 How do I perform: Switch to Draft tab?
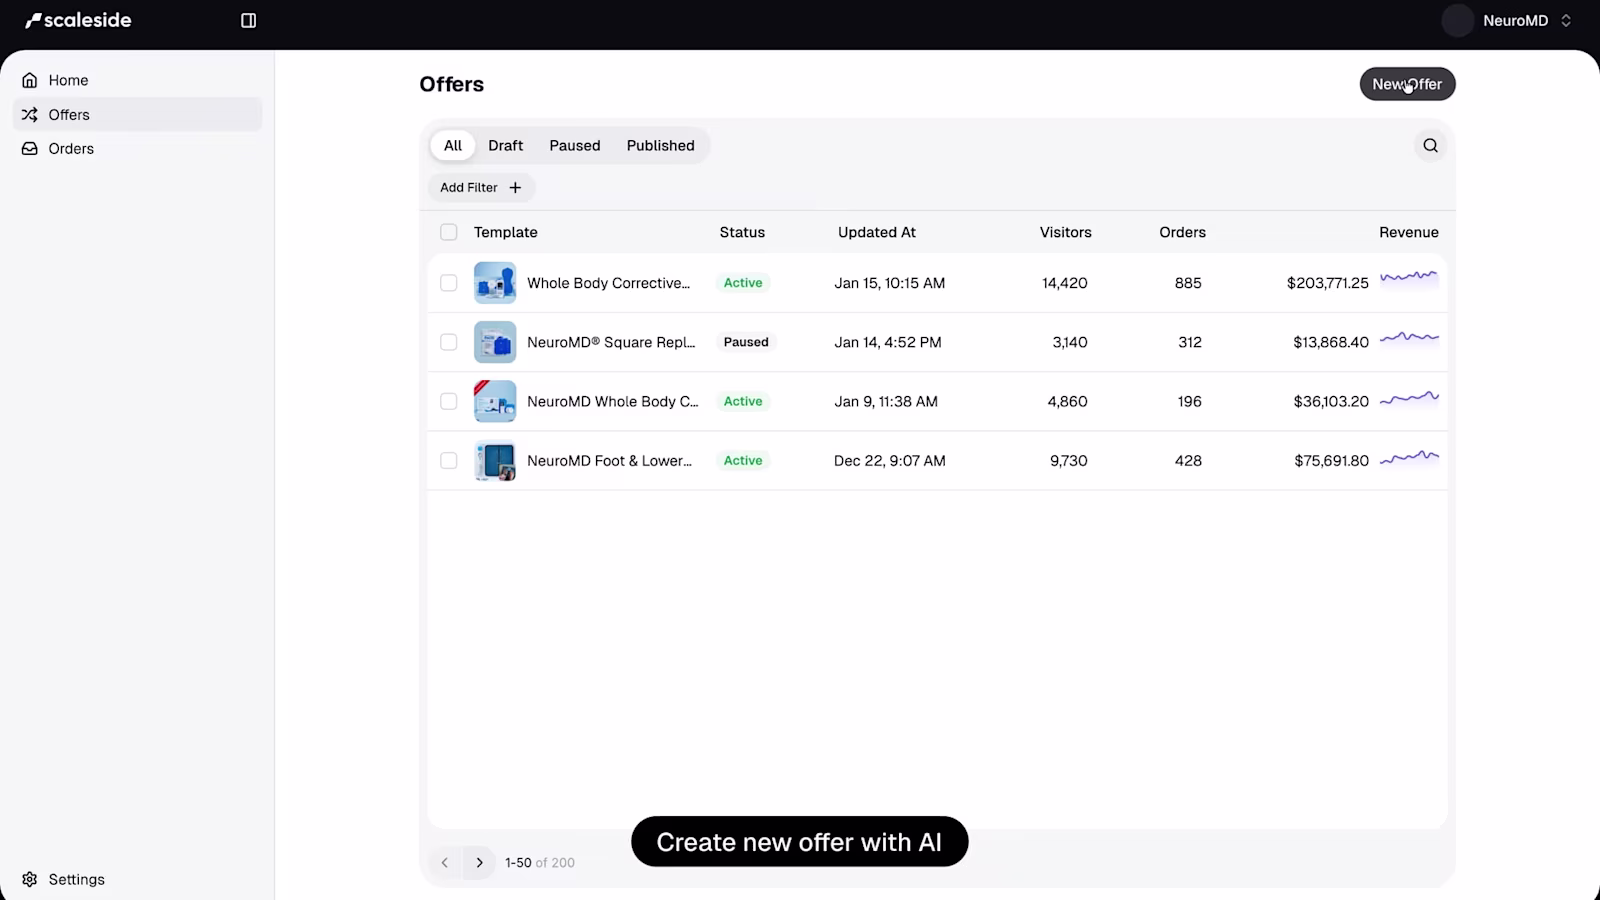506,145
